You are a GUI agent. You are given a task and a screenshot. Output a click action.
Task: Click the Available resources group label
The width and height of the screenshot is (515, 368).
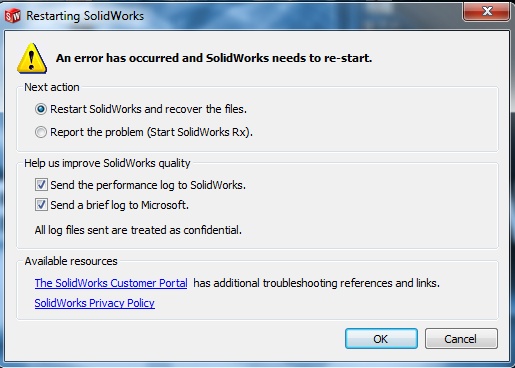71,261
